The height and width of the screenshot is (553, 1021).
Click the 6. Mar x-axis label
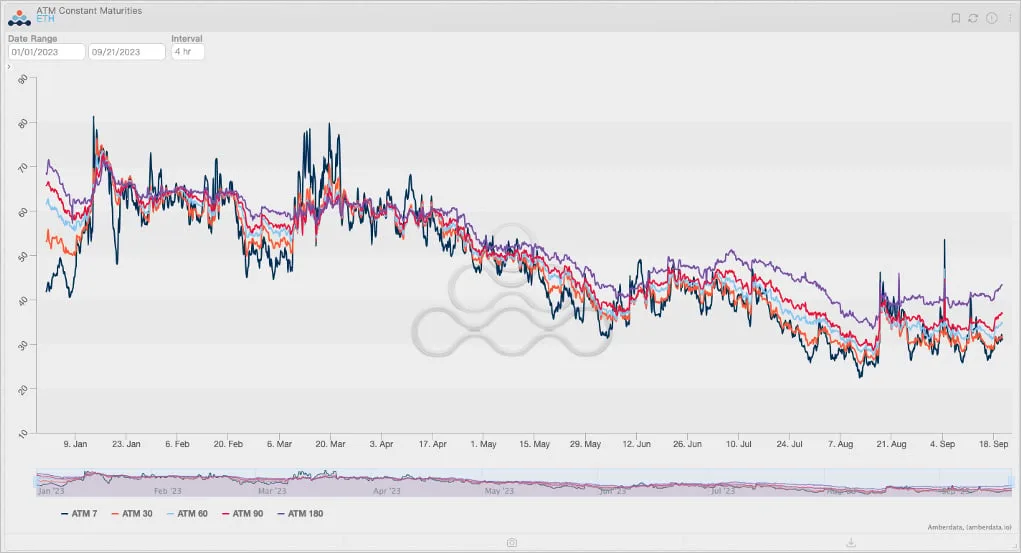point(279,444)
